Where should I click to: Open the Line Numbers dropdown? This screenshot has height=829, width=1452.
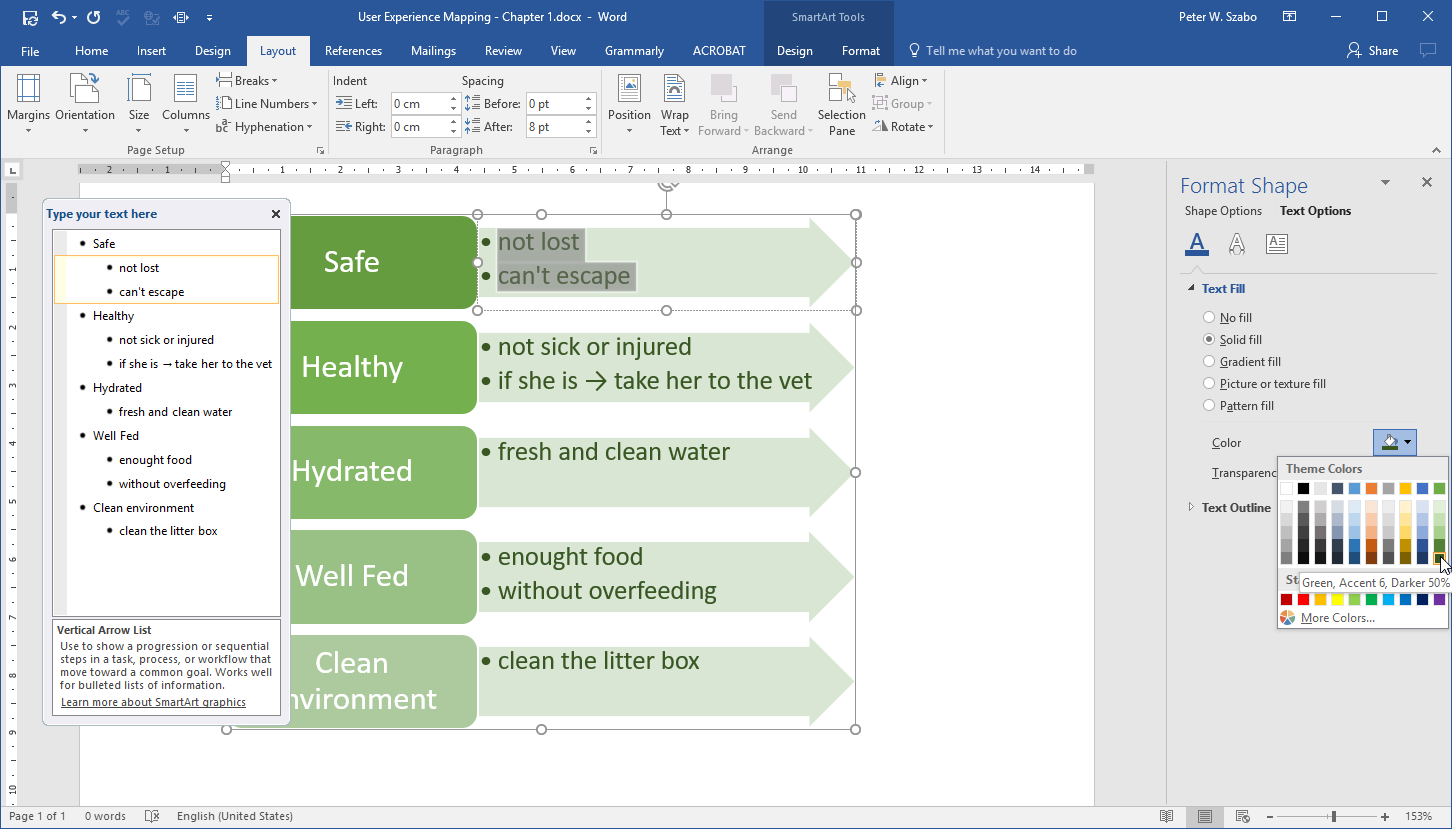click(x=267, y=104)
